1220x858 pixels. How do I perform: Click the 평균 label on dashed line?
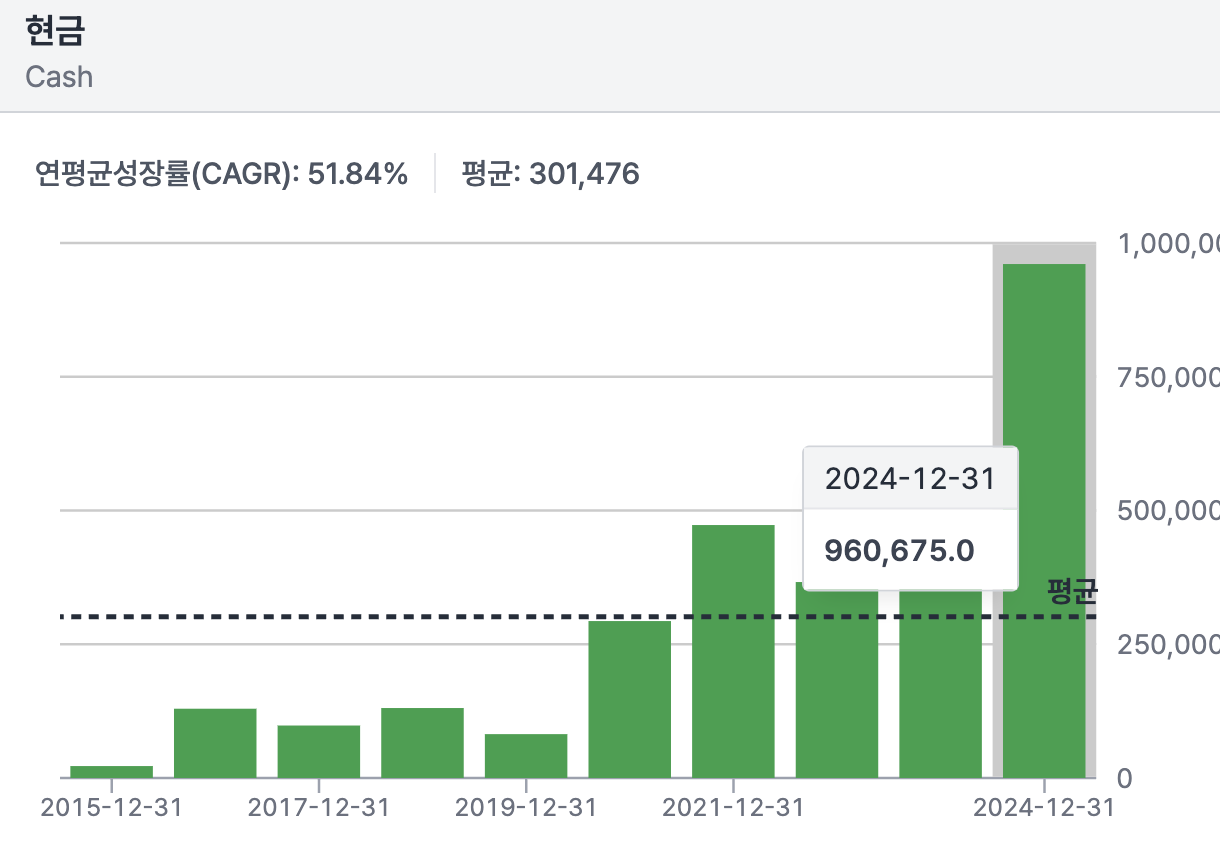pyautogui.click(x=1071, y=592)
